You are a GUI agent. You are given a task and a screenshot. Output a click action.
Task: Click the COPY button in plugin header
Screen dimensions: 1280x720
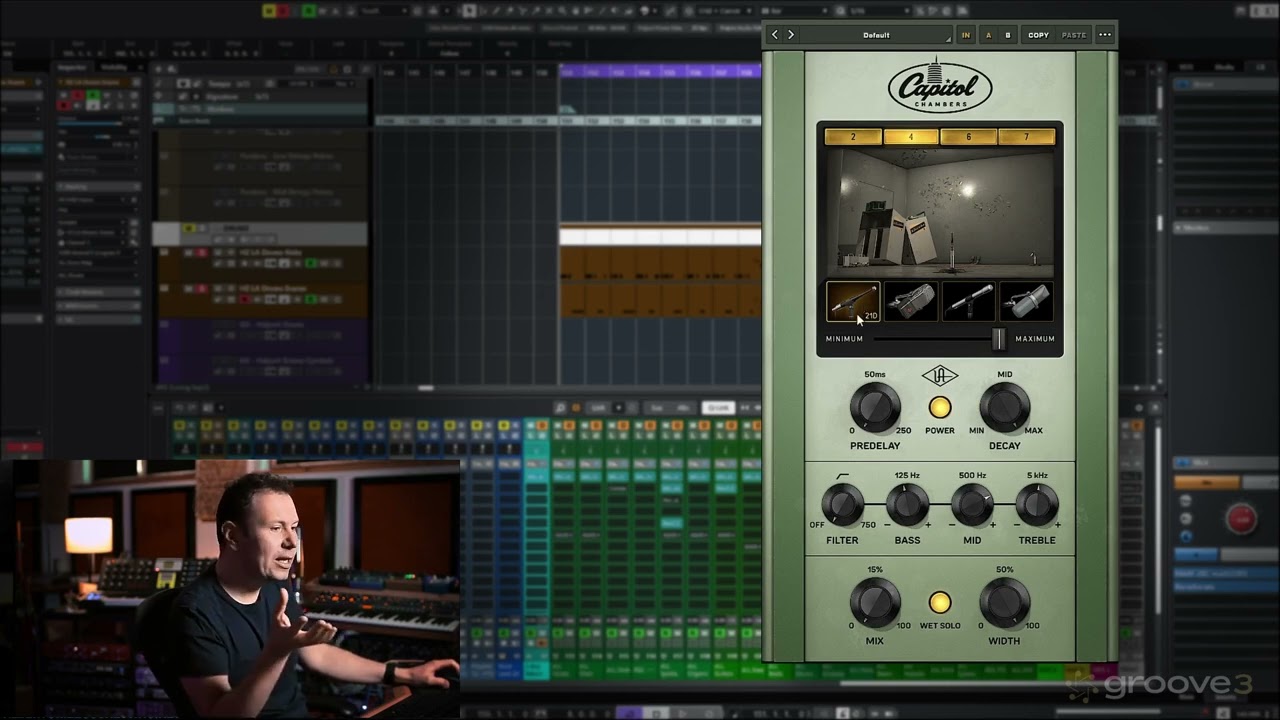(x=1039, y=35)
